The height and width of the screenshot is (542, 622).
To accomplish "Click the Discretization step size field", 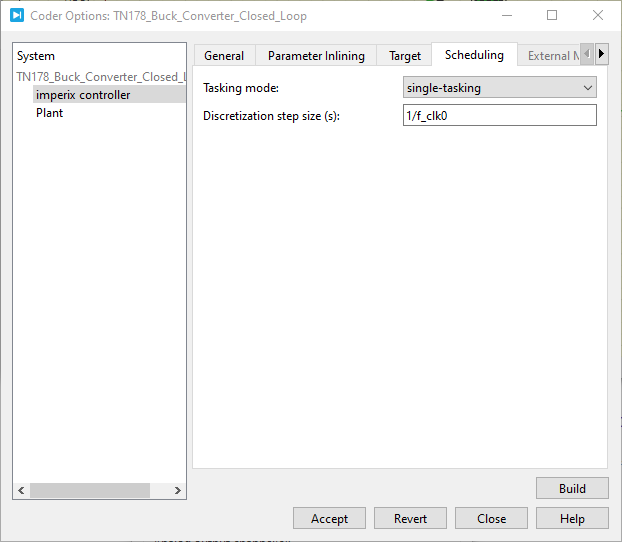I will coord(499,115).
